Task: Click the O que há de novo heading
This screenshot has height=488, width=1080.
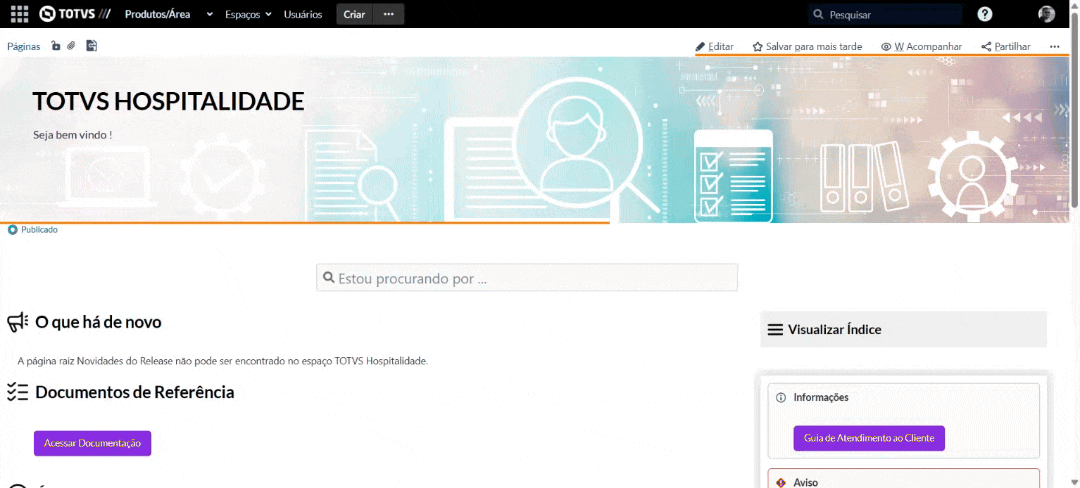Action: point(98,321)
